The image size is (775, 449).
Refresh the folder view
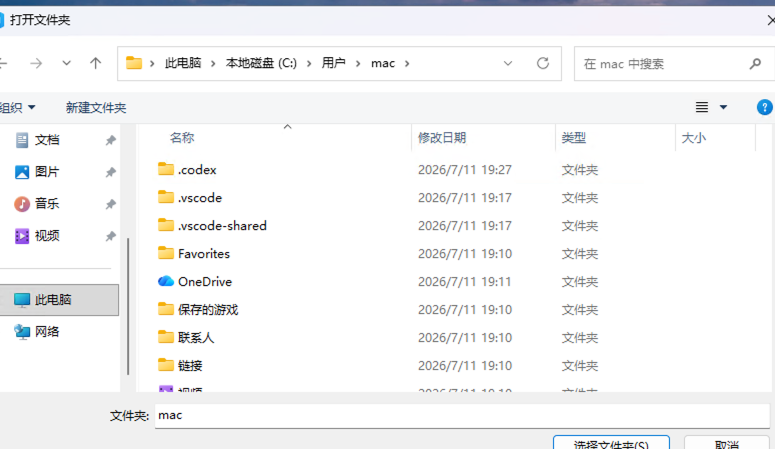[543, 63]
